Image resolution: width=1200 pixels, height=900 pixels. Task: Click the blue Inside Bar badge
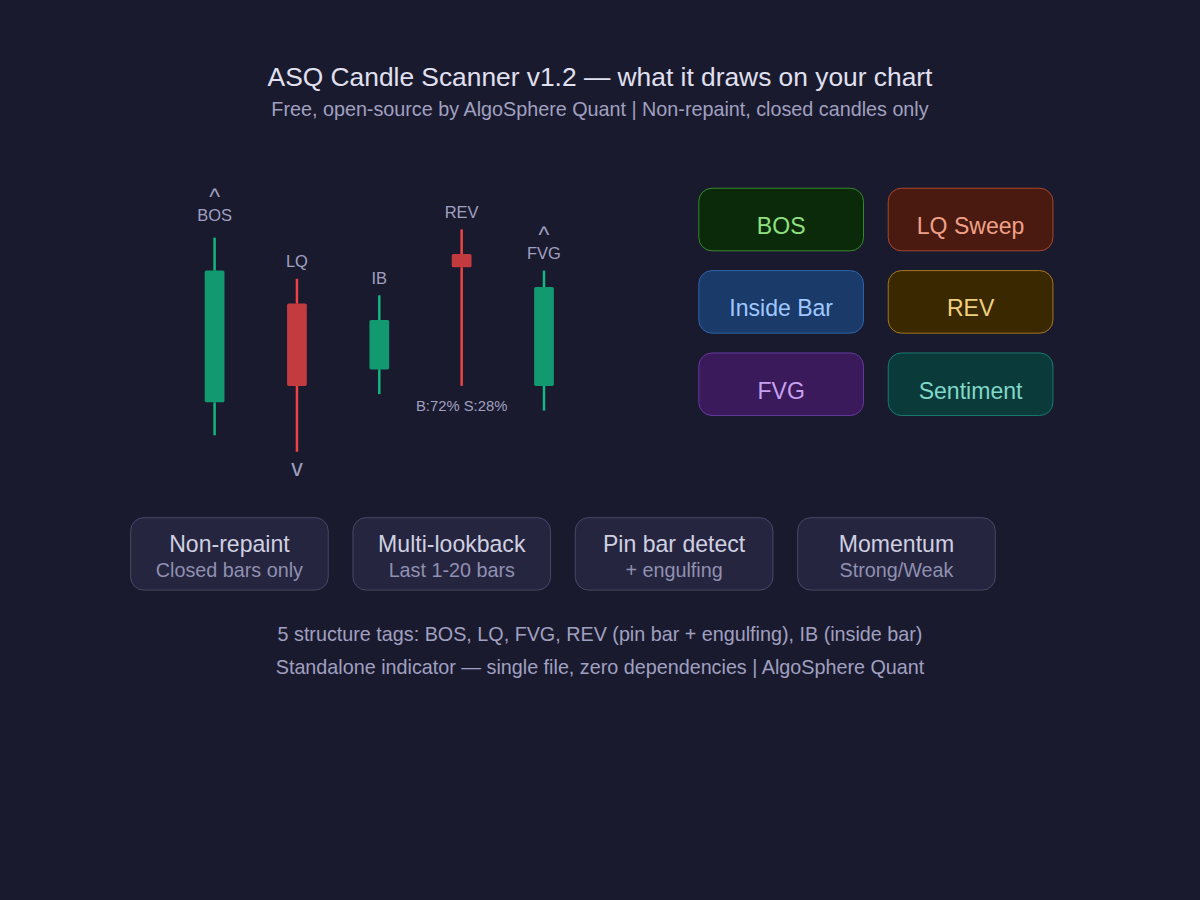[x=780, y=302]
